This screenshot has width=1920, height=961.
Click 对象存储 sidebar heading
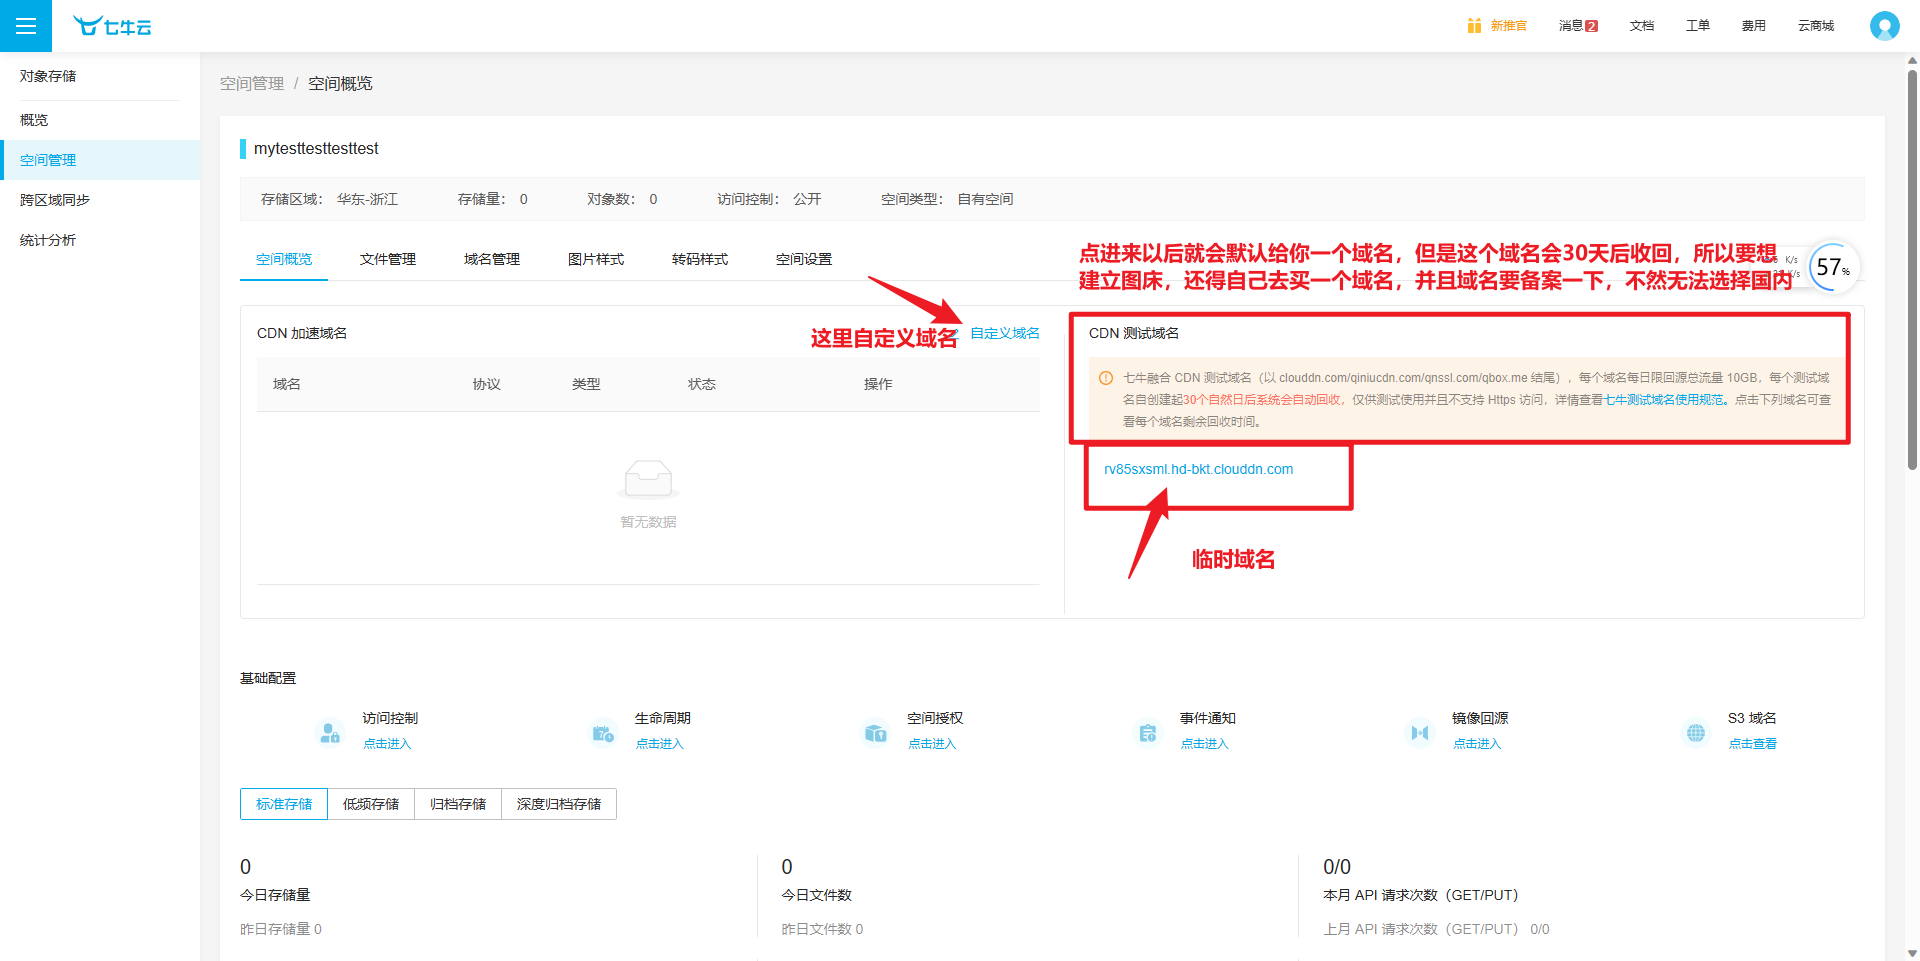48,76
